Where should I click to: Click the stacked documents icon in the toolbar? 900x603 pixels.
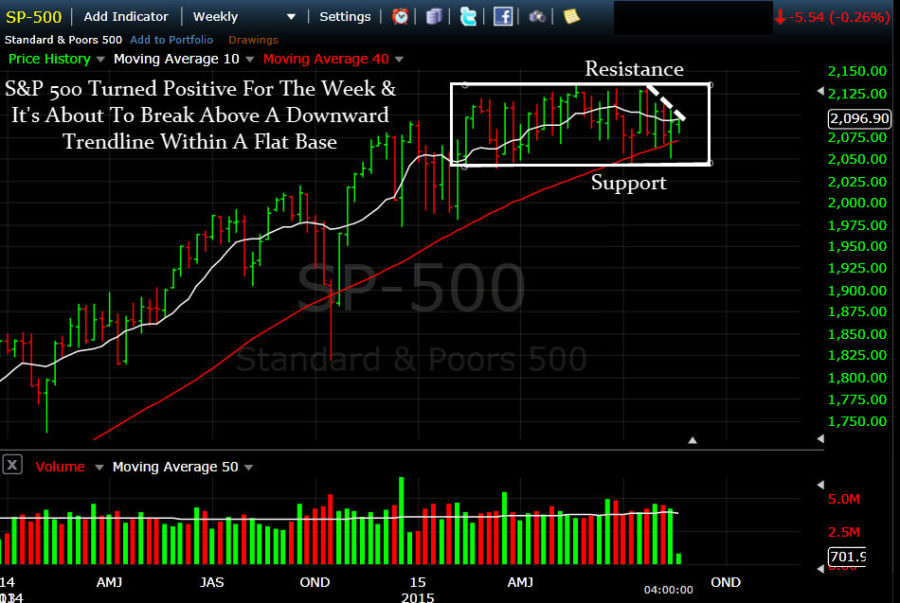coord(434,17)
